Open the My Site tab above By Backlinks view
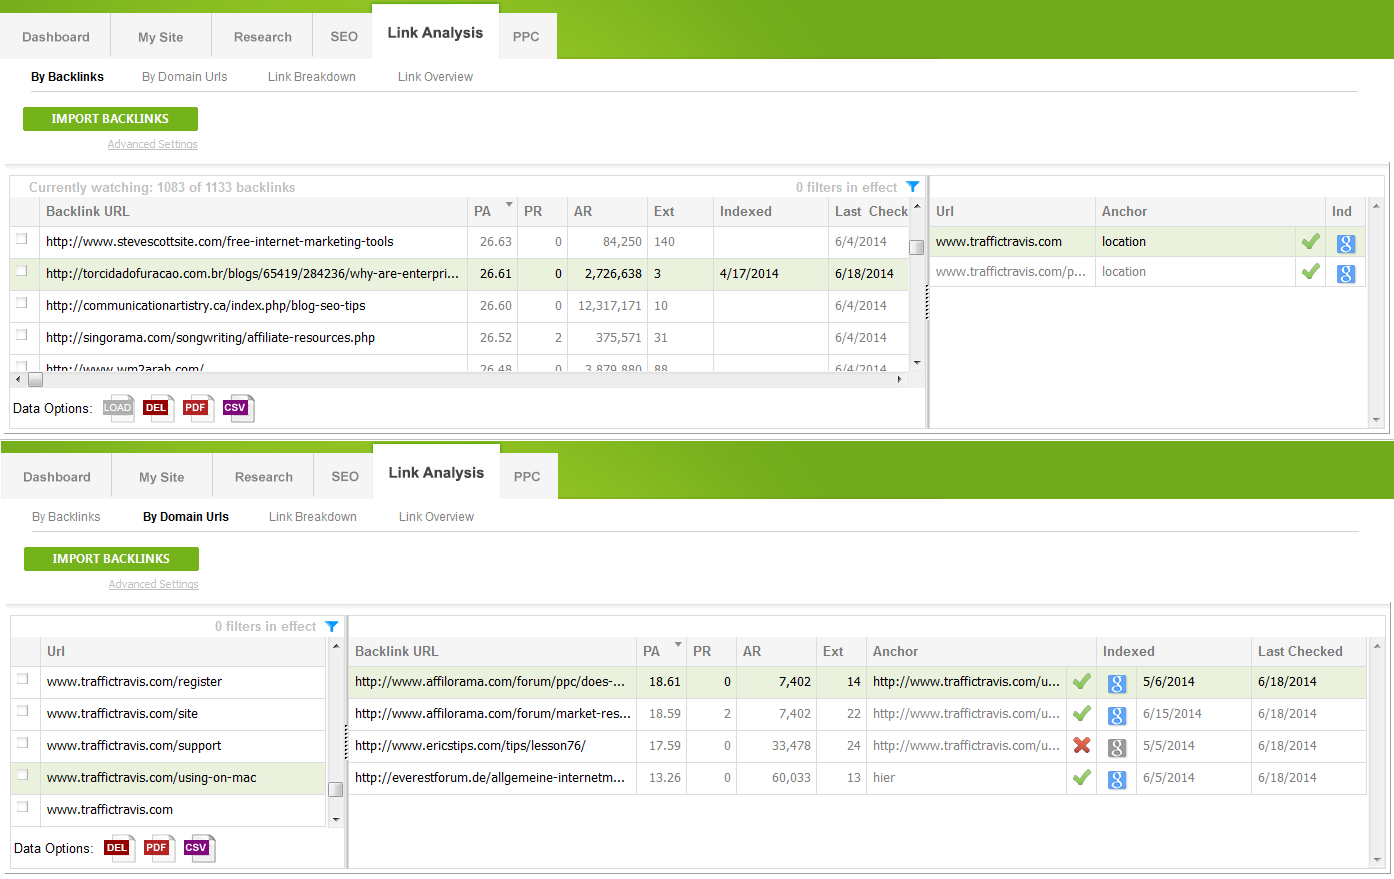Screen dimensions: 1394x879 (161, 37)
